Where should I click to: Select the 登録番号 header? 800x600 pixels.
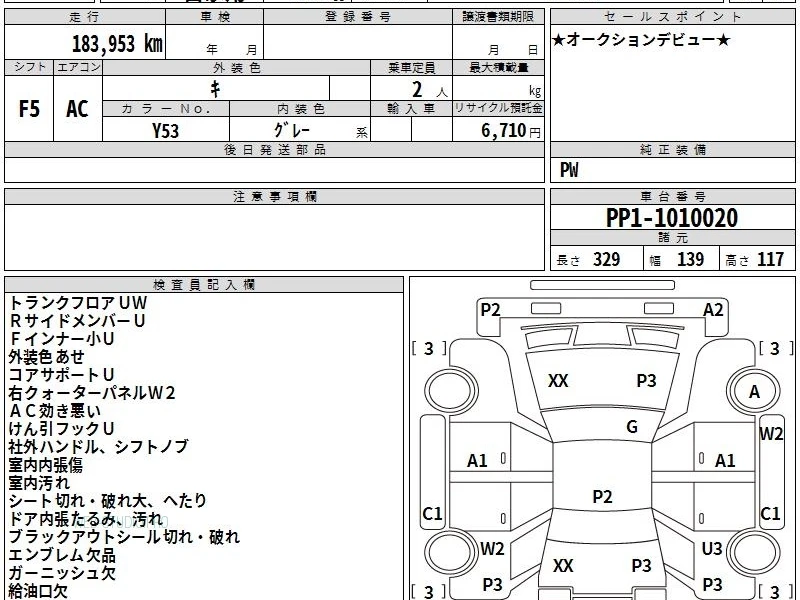[x=358, y=17]
